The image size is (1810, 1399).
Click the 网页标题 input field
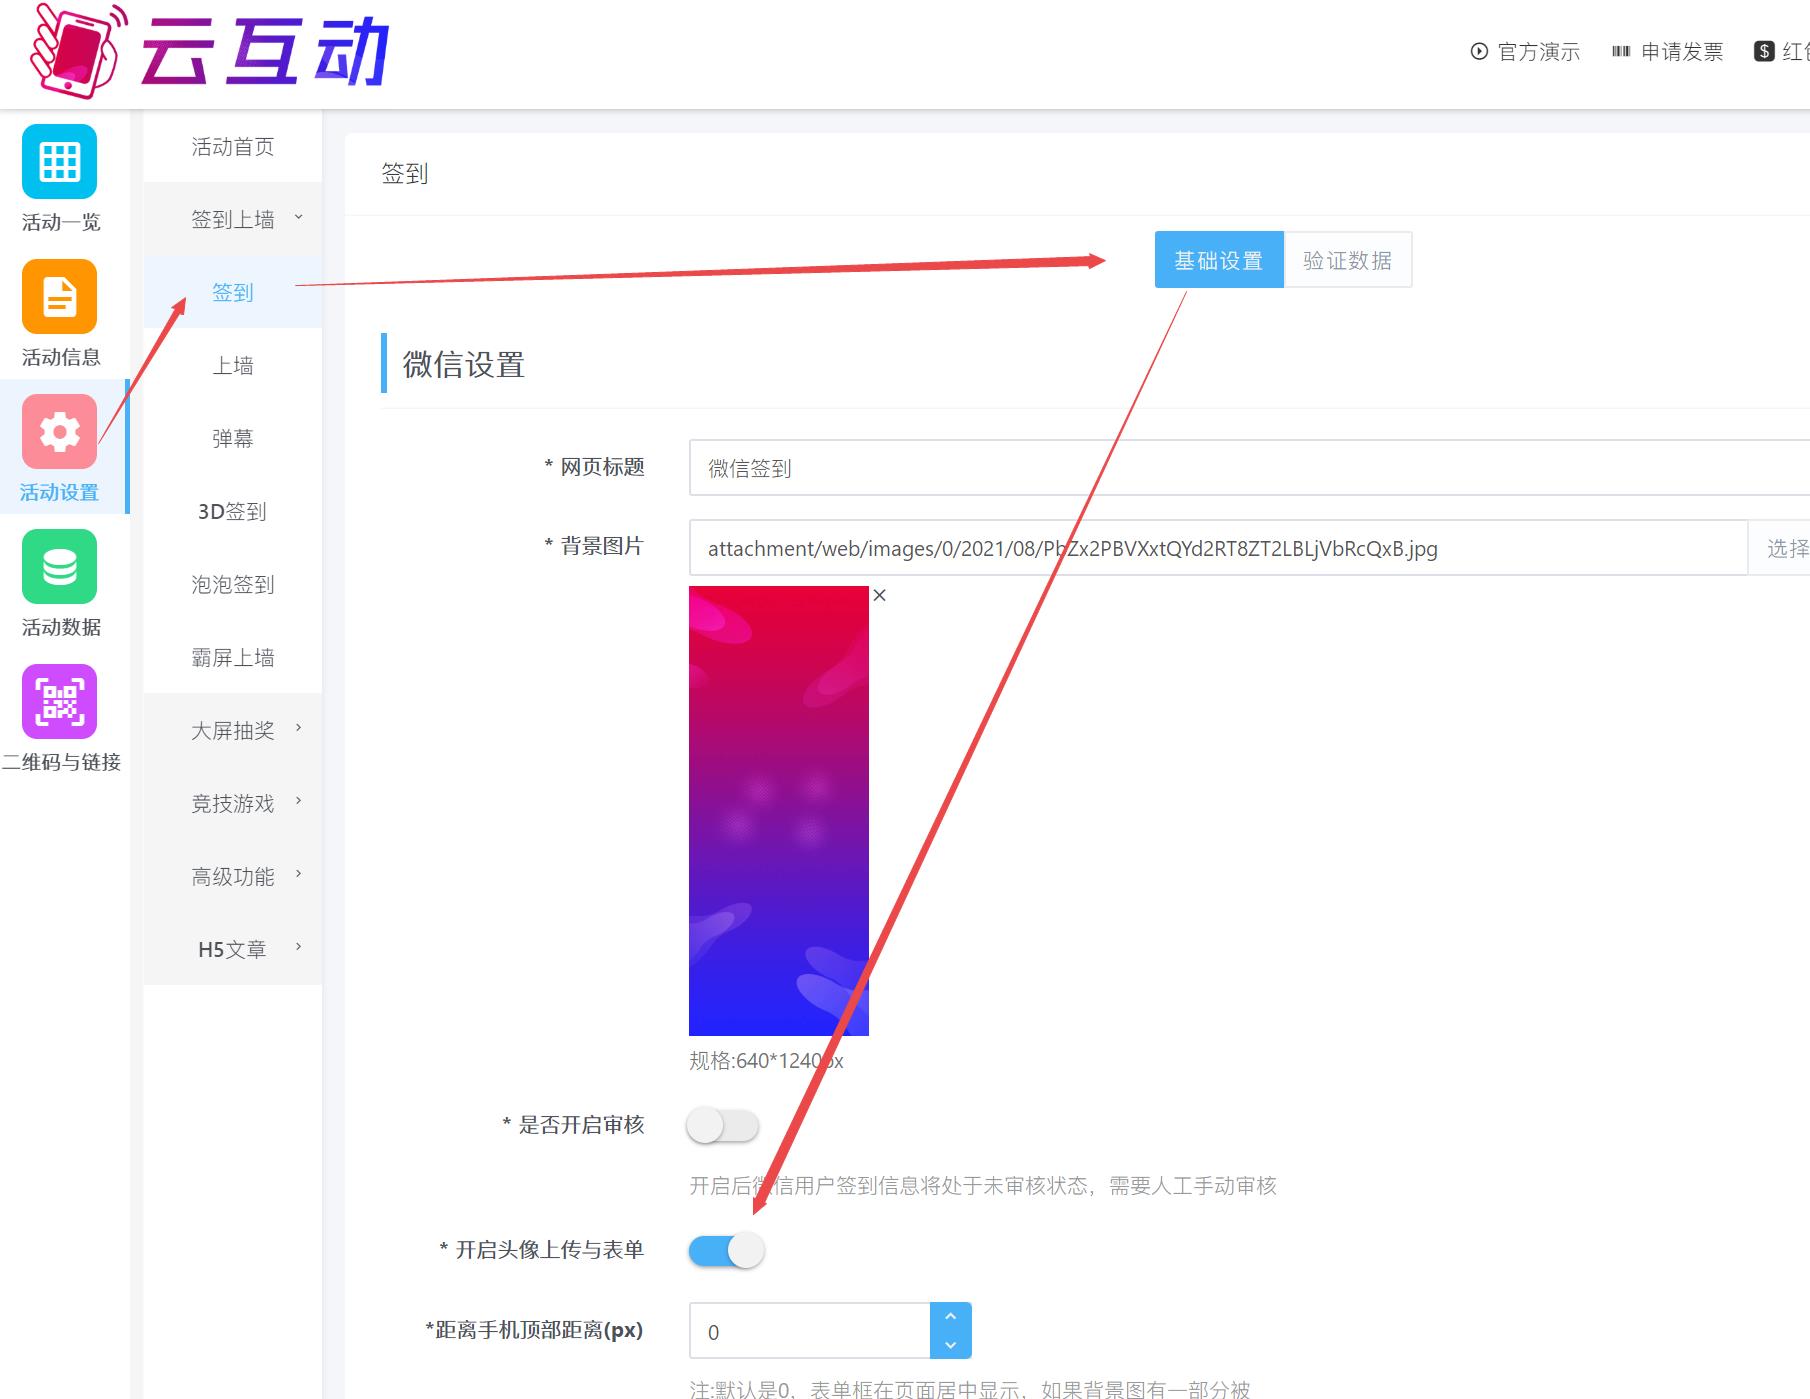1240,468
